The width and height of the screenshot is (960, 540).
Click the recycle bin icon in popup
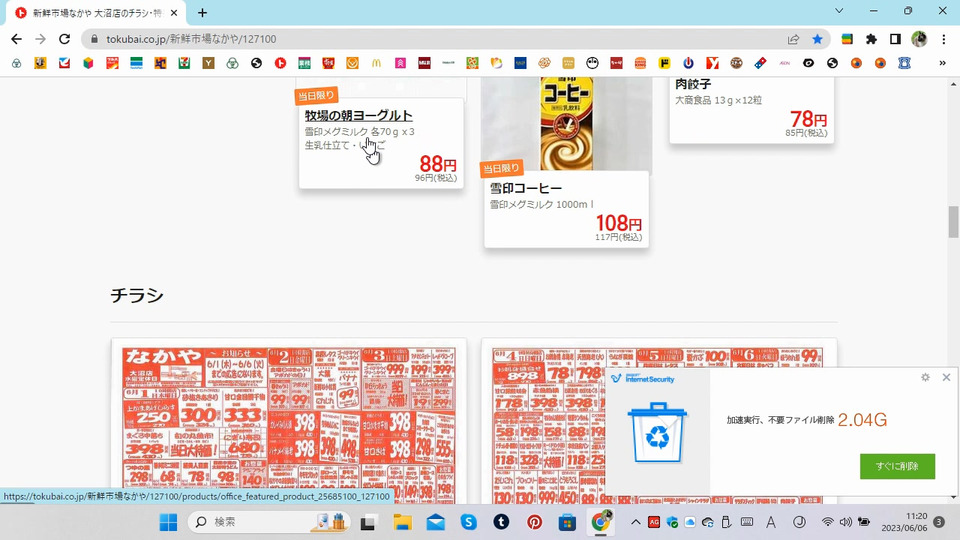click(658, 432)
